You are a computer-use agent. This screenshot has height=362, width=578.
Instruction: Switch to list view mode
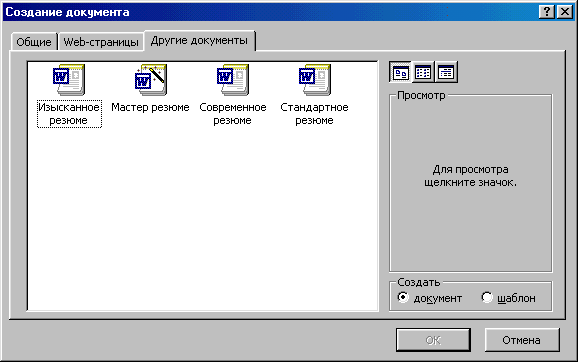point(423,72)
